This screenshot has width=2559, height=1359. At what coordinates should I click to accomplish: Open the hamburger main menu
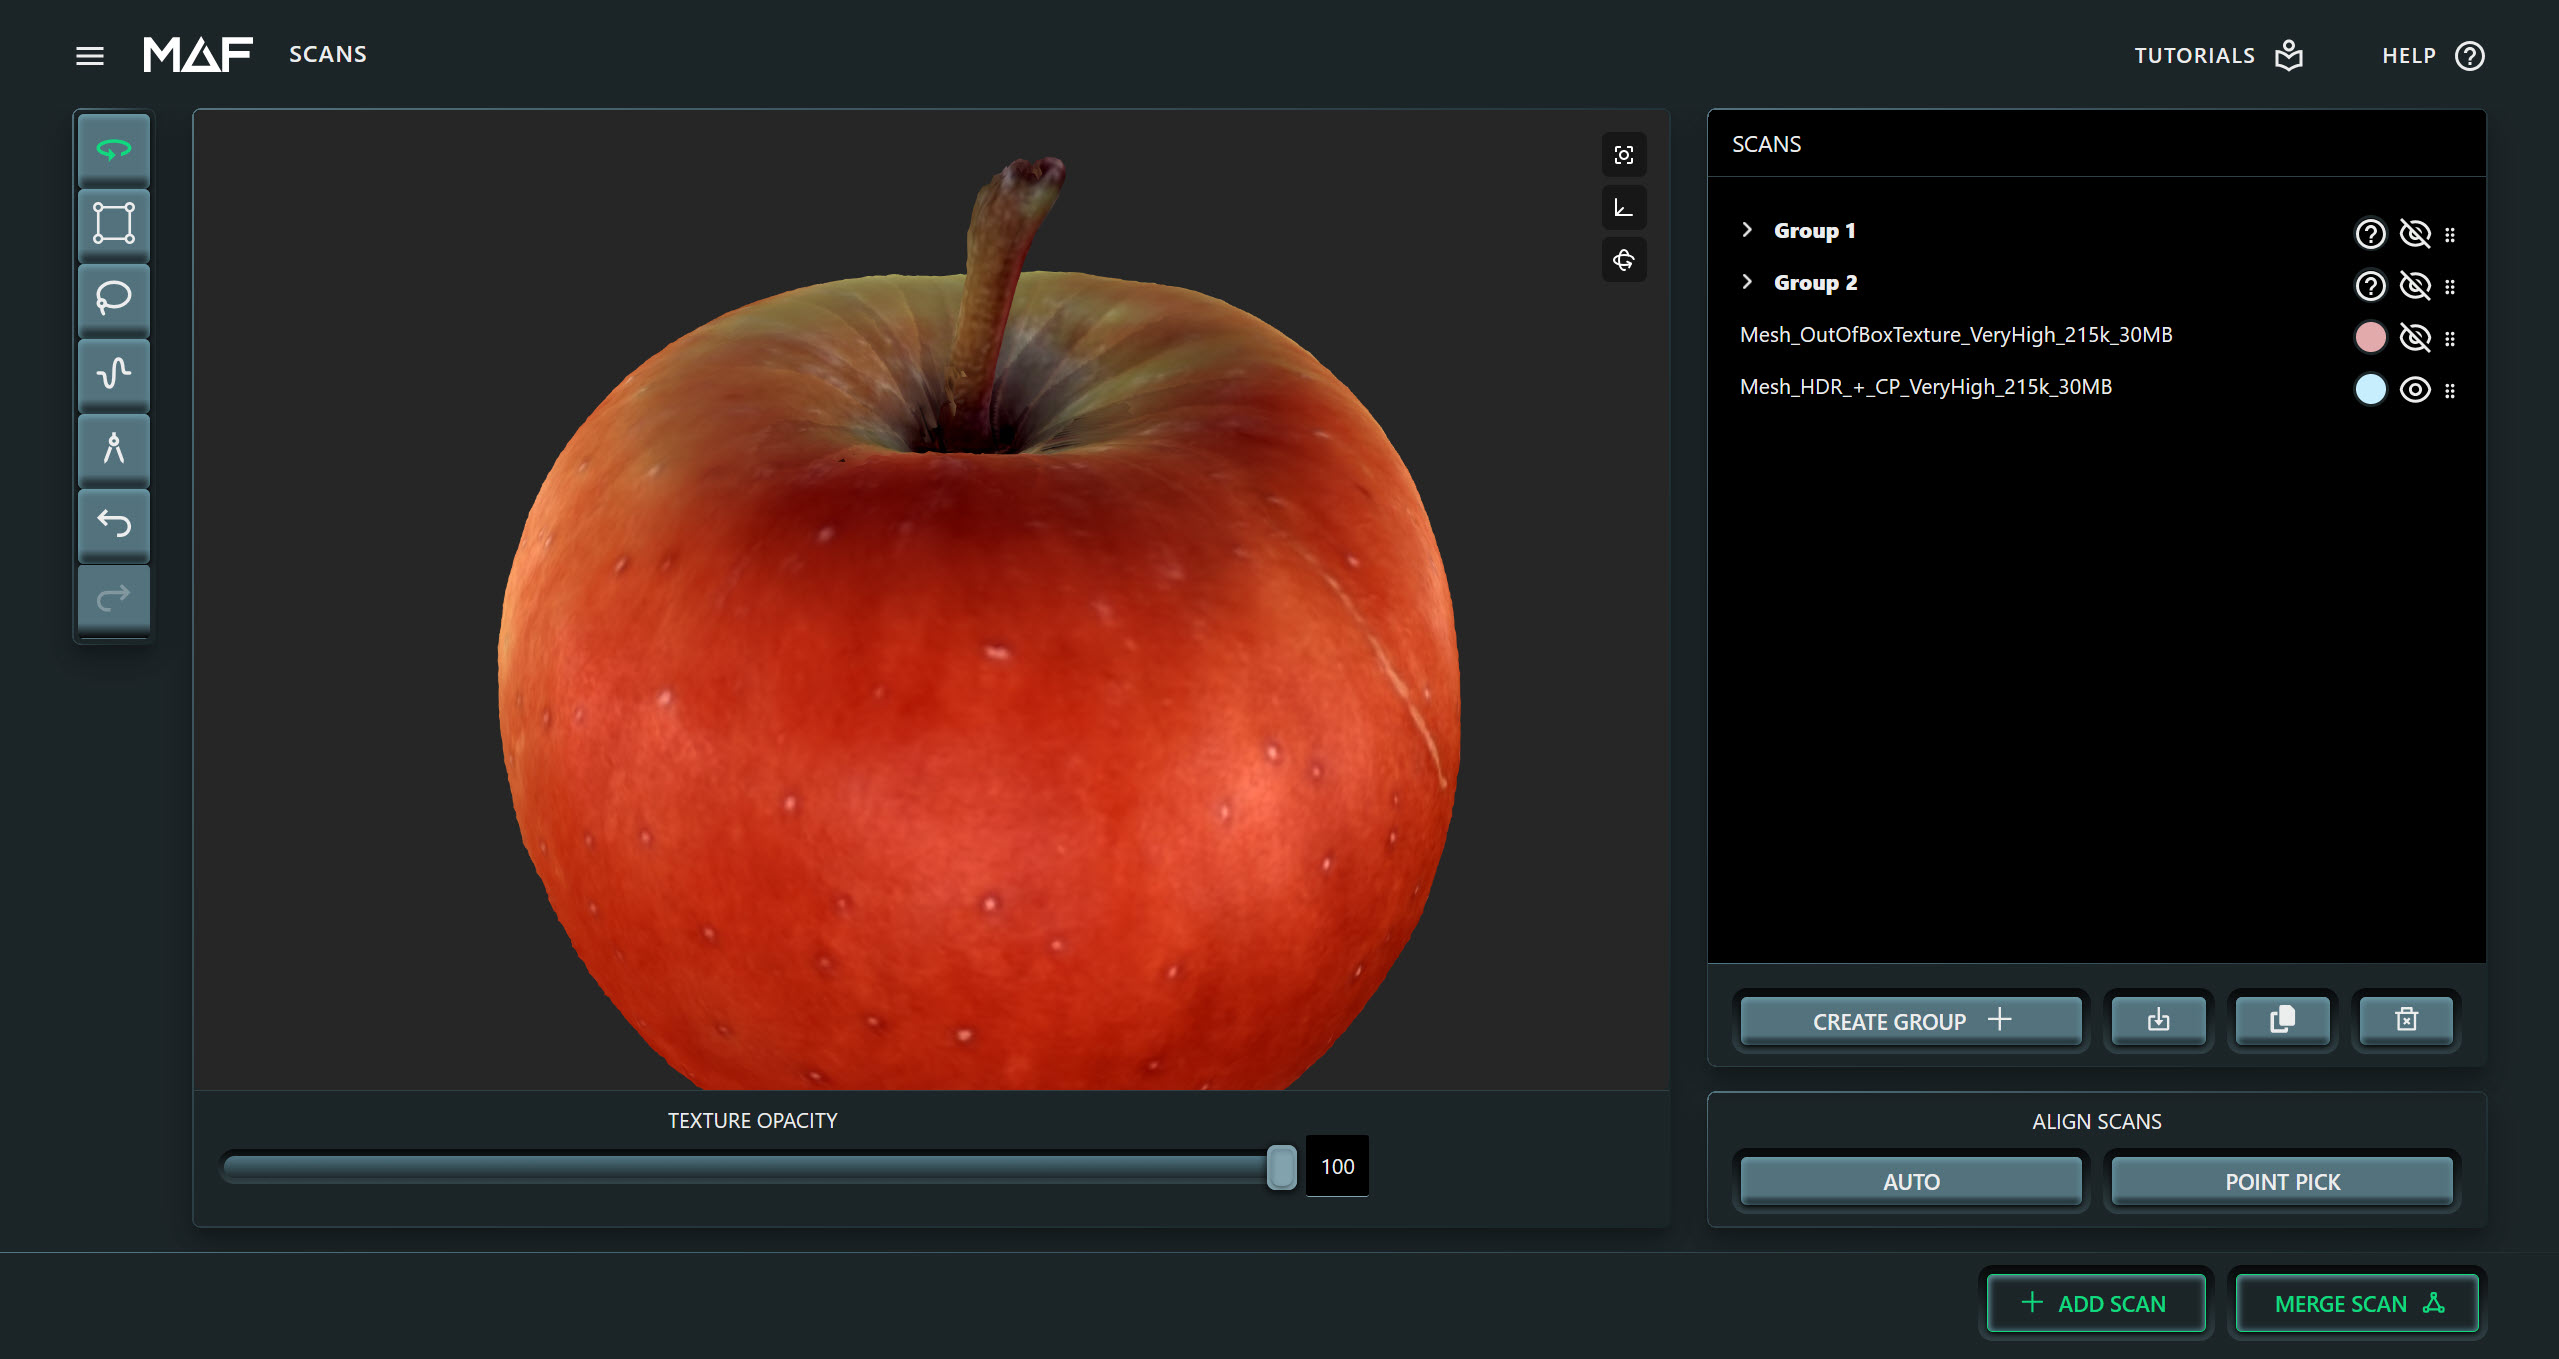tap(90, 56)
